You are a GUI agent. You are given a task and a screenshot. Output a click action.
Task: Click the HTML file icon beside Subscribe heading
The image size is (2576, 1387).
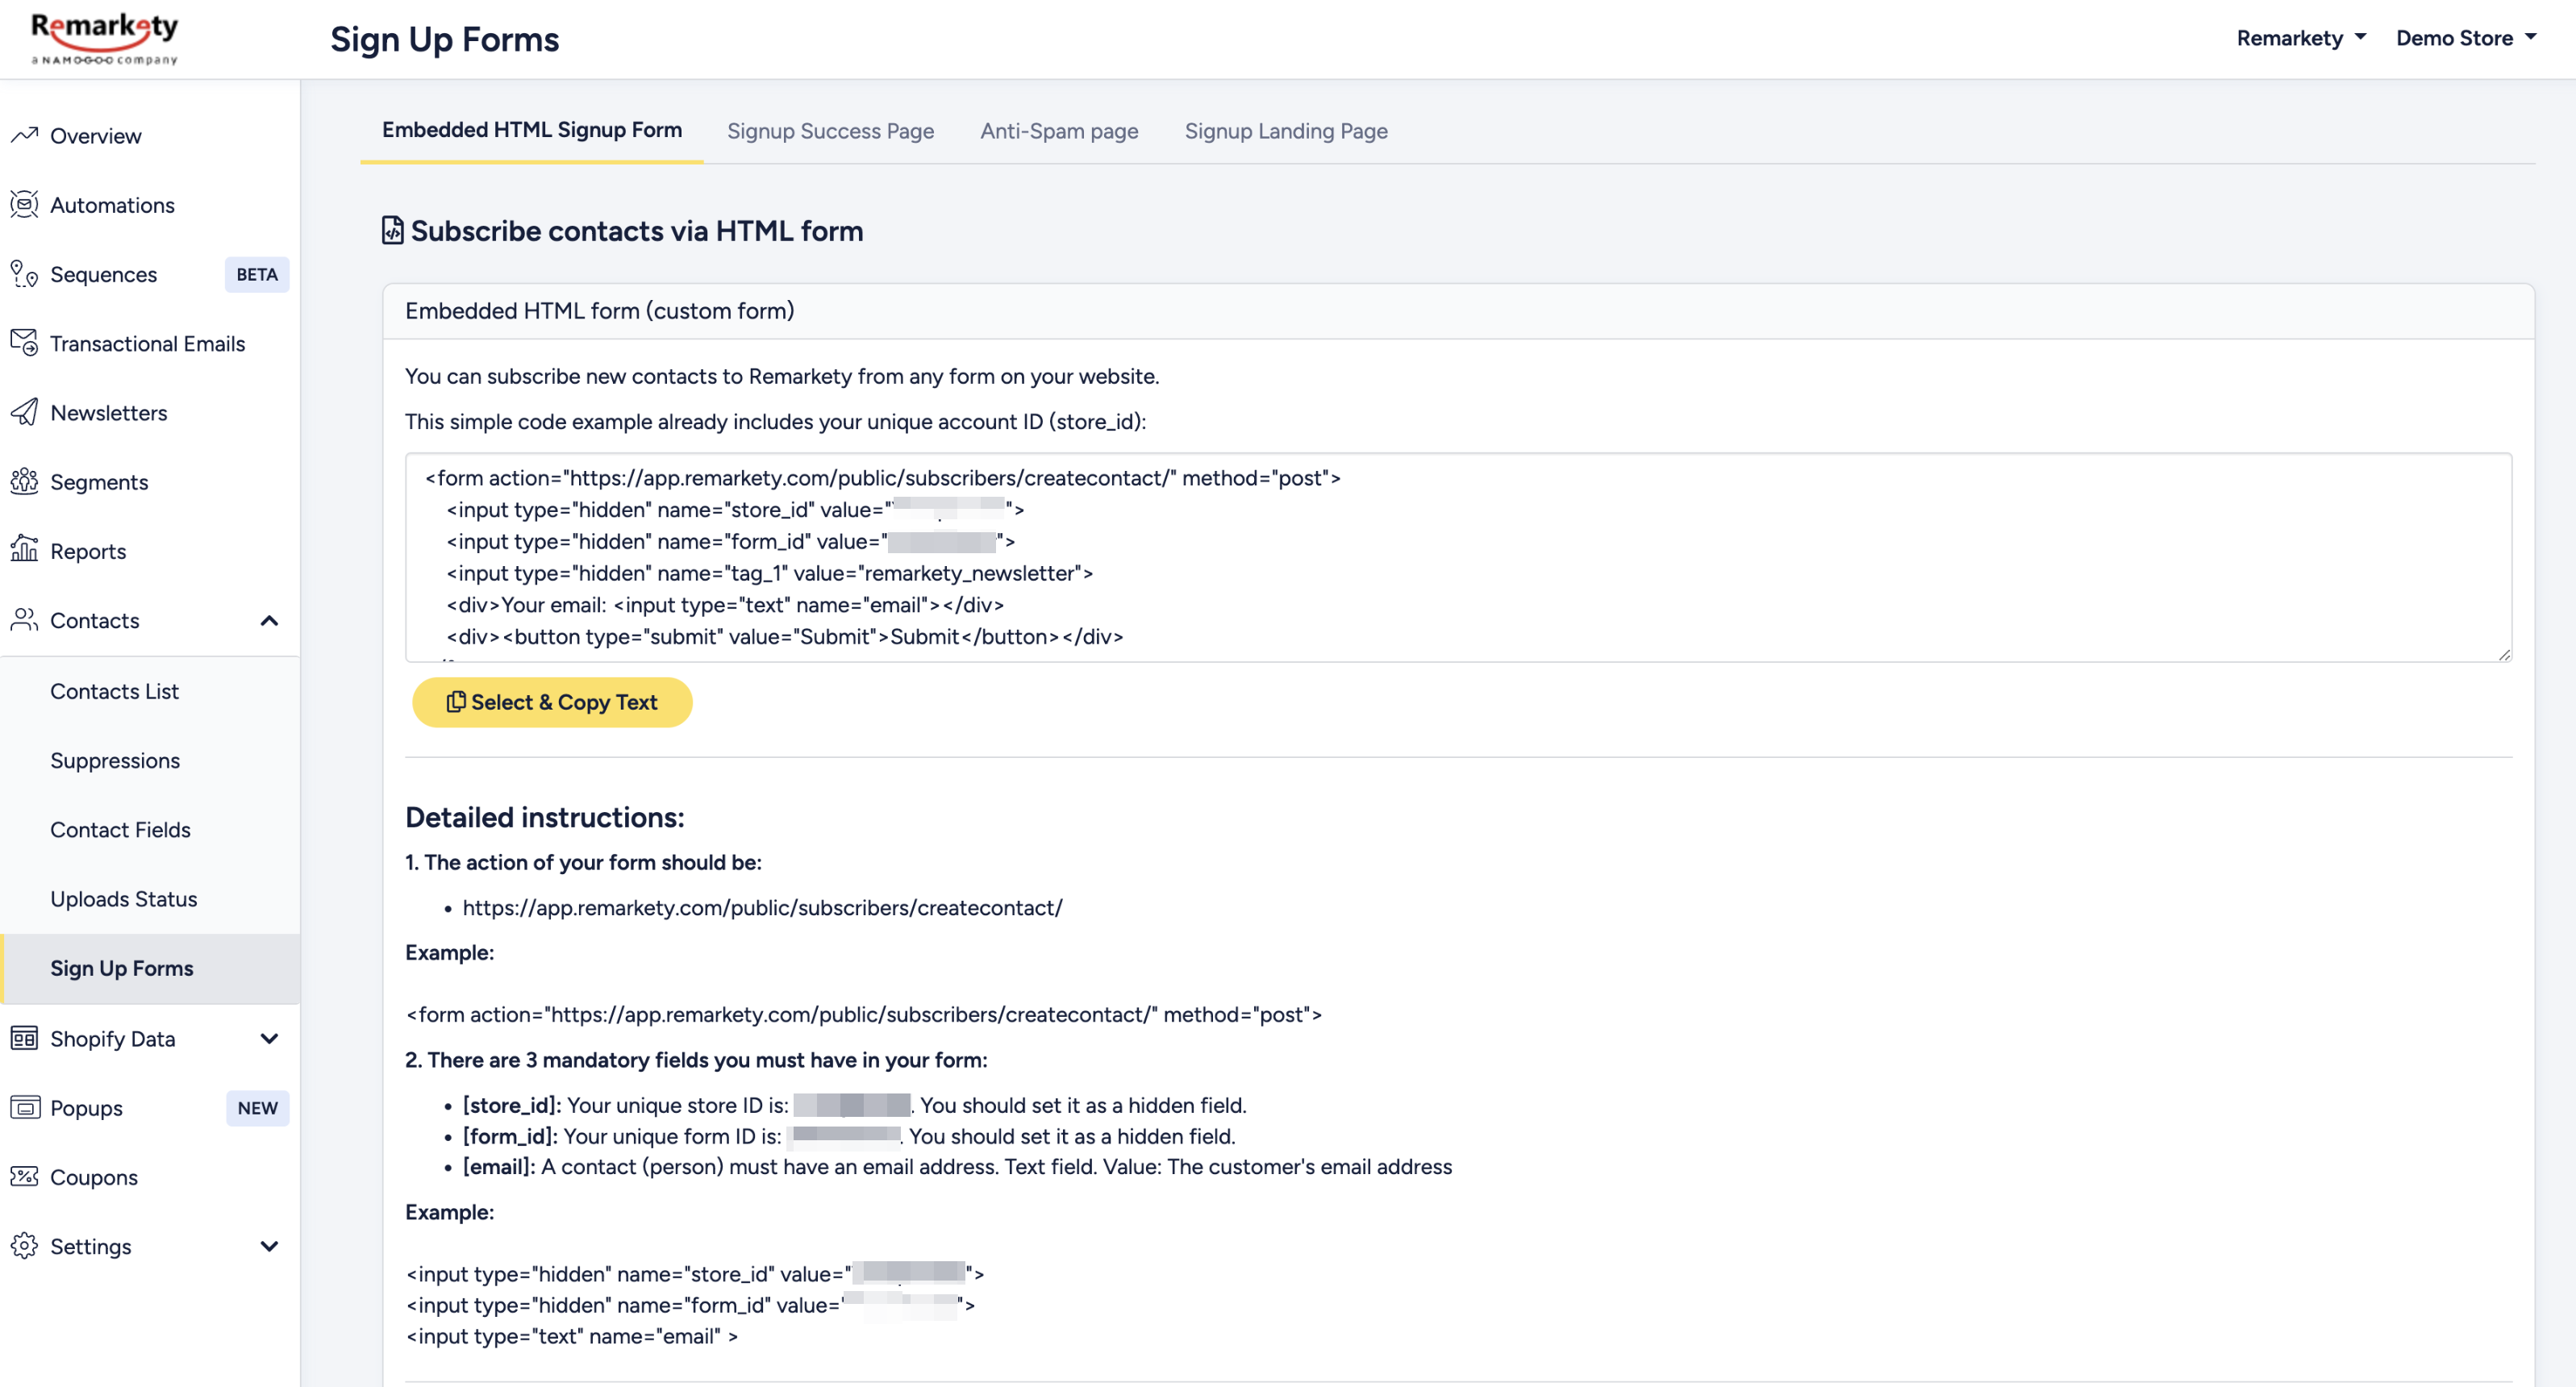[x=393, y=230]
